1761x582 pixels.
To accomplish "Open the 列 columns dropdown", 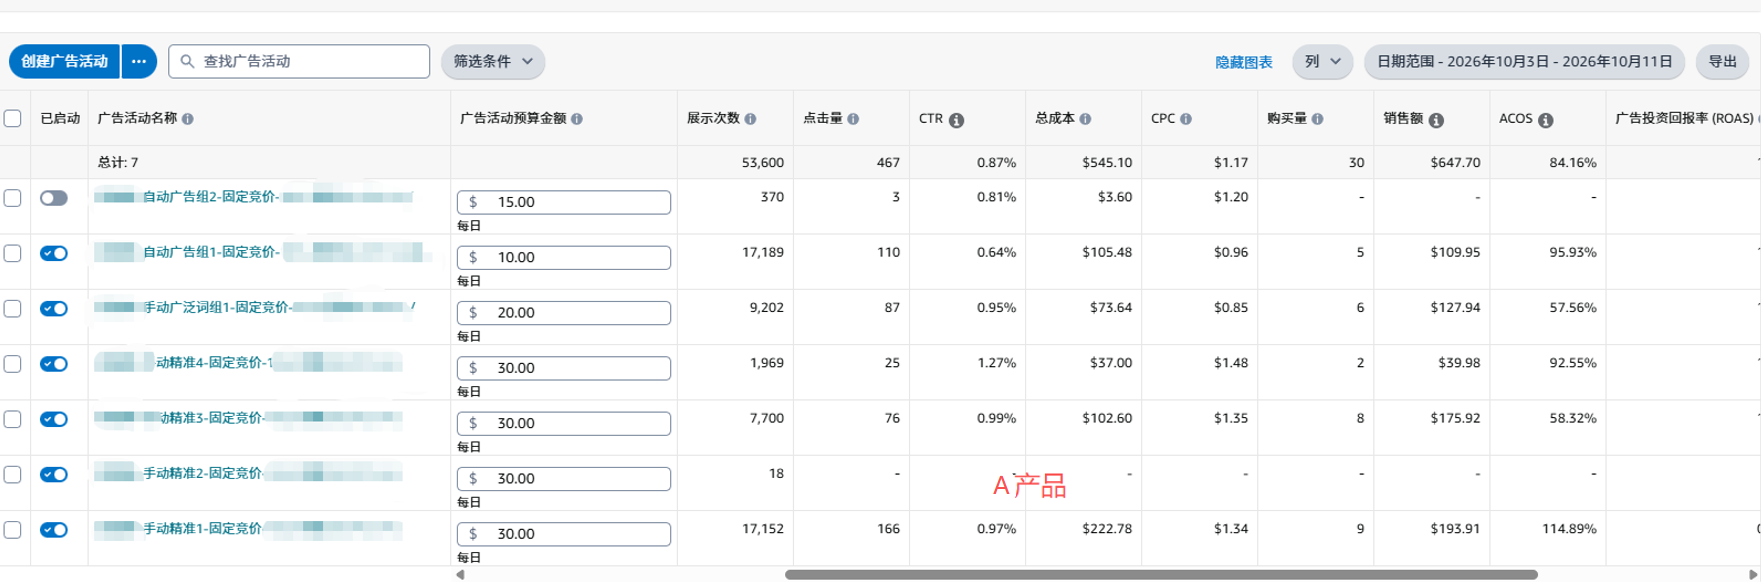I will [1322, 61].
